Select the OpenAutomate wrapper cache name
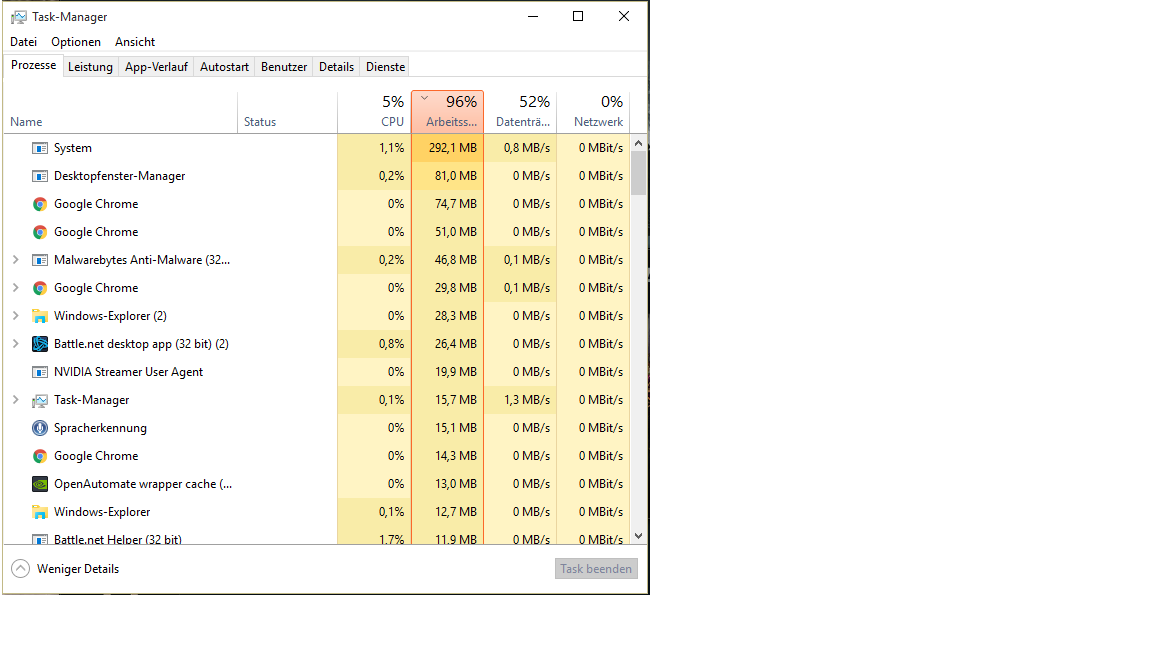1152x648 pixels. click(143, 484)
